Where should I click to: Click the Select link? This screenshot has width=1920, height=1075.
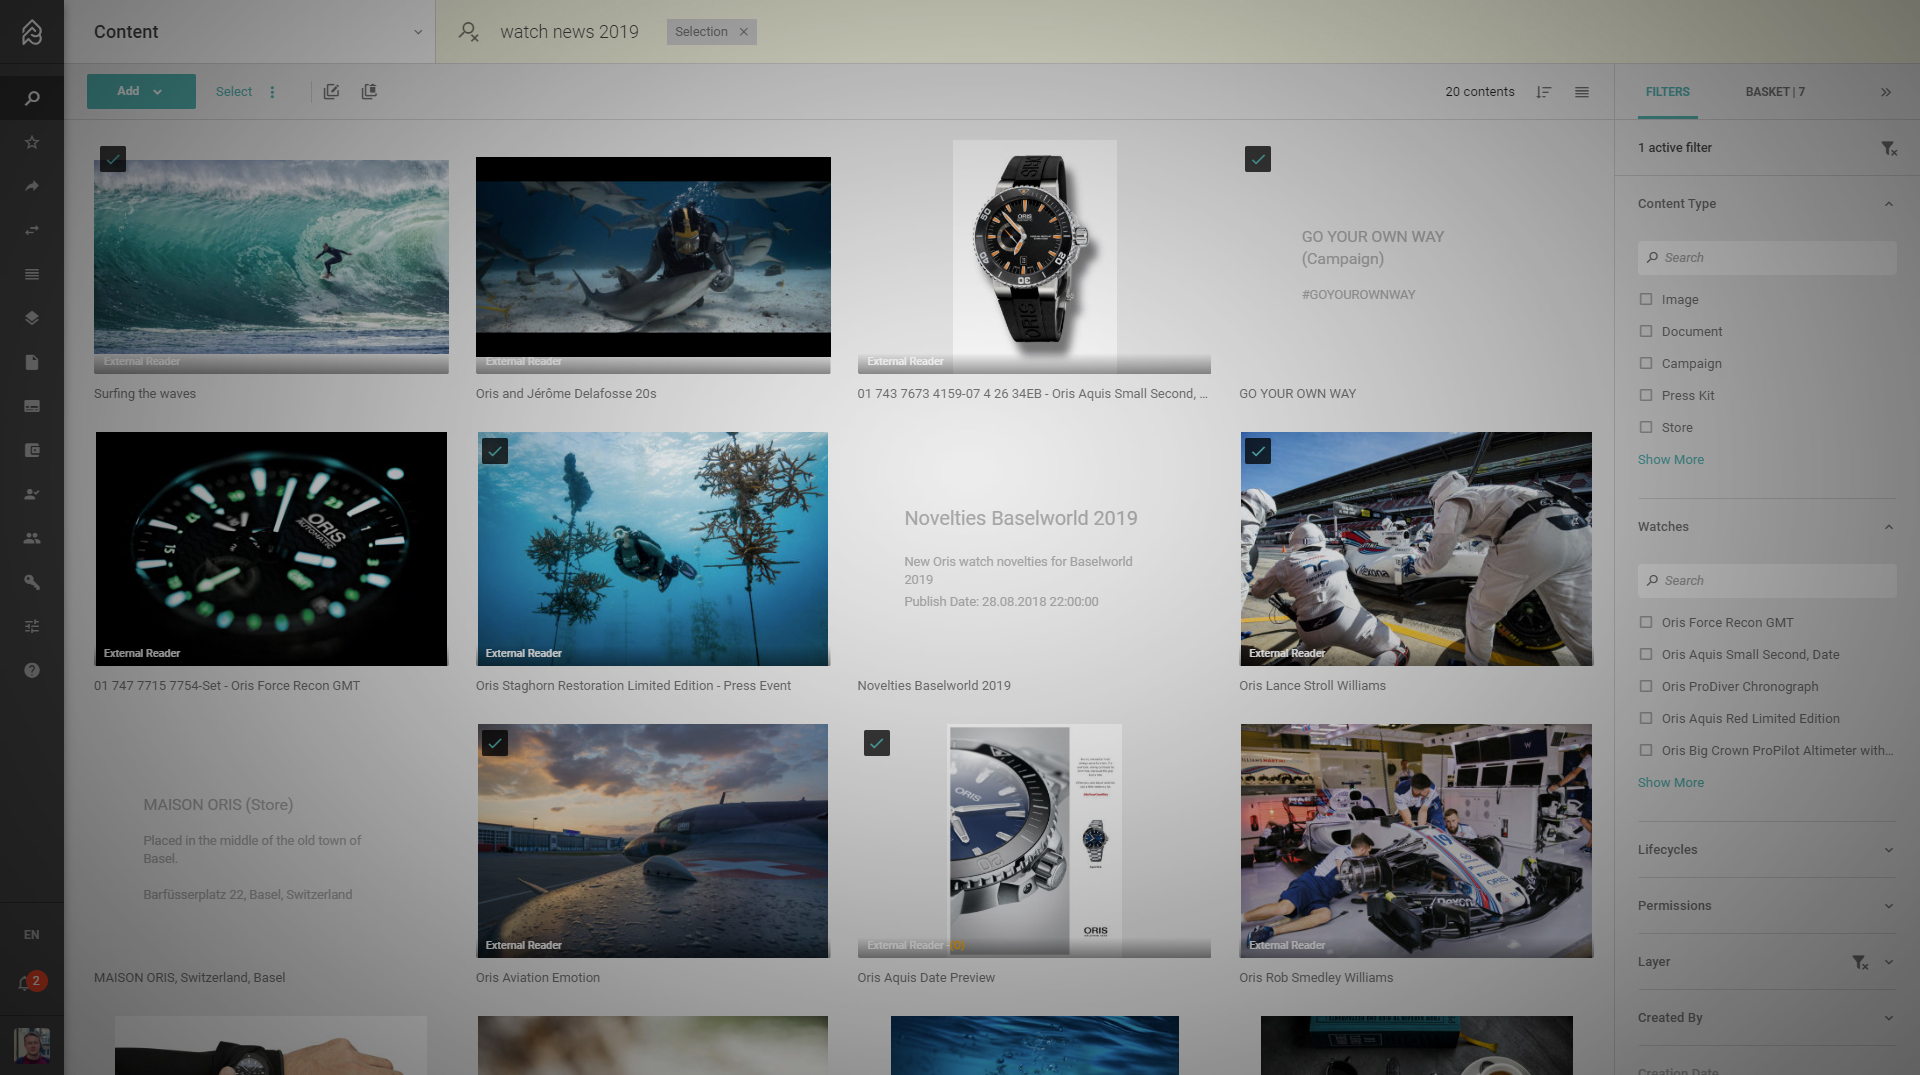[234, 91]
